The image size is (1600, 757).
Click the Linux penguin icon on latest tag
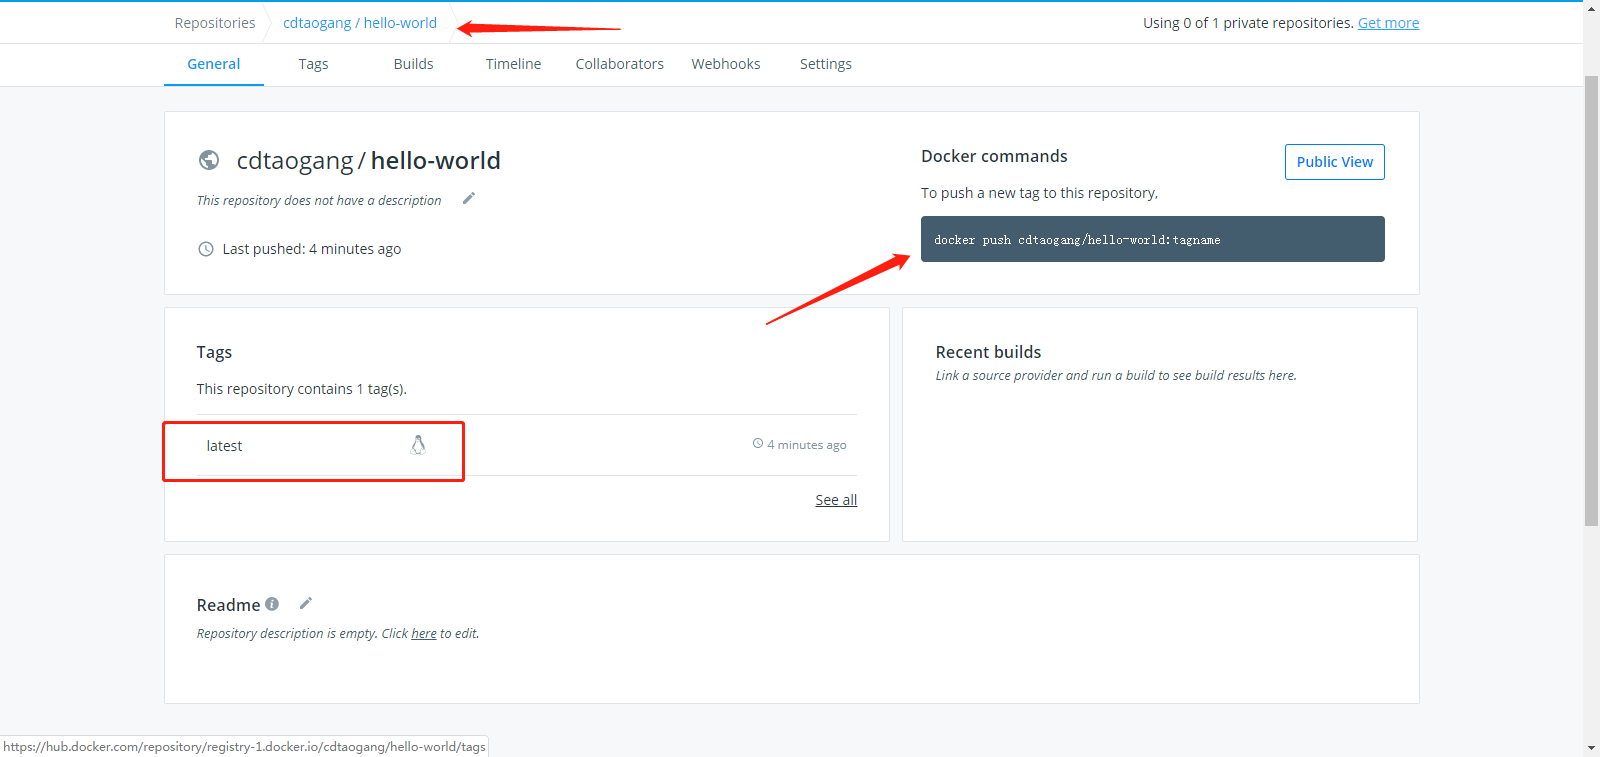pos(418,445)
